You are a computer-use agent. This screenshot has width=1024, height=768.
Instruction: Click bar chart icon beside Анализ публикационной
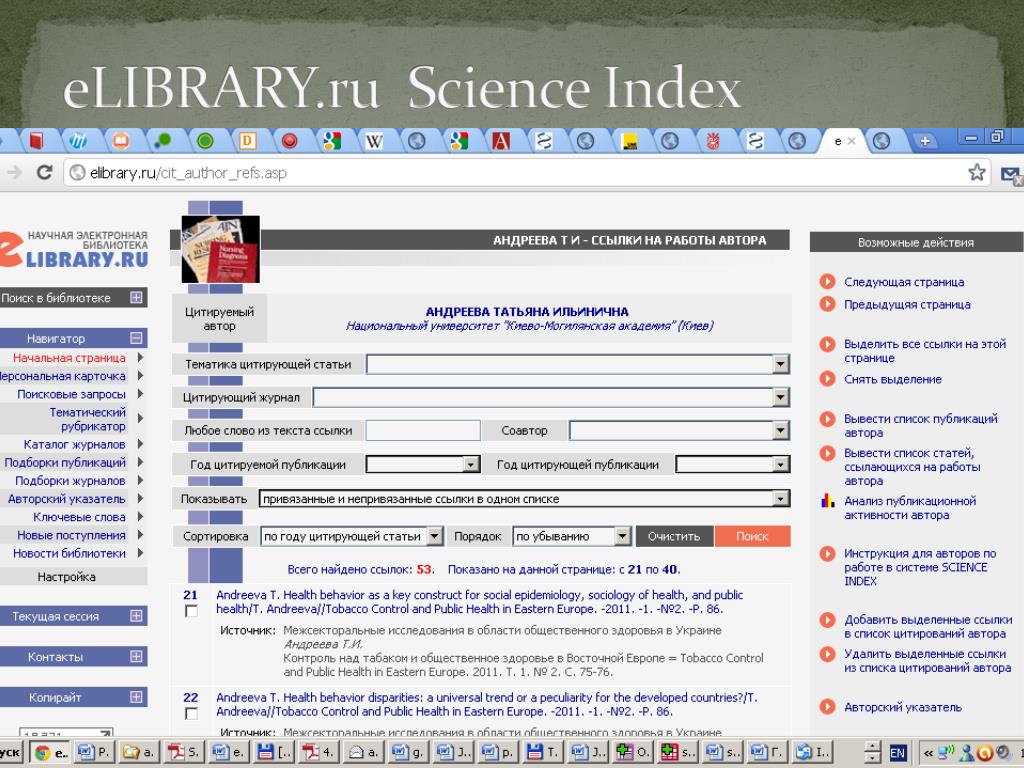coord(827,501)
